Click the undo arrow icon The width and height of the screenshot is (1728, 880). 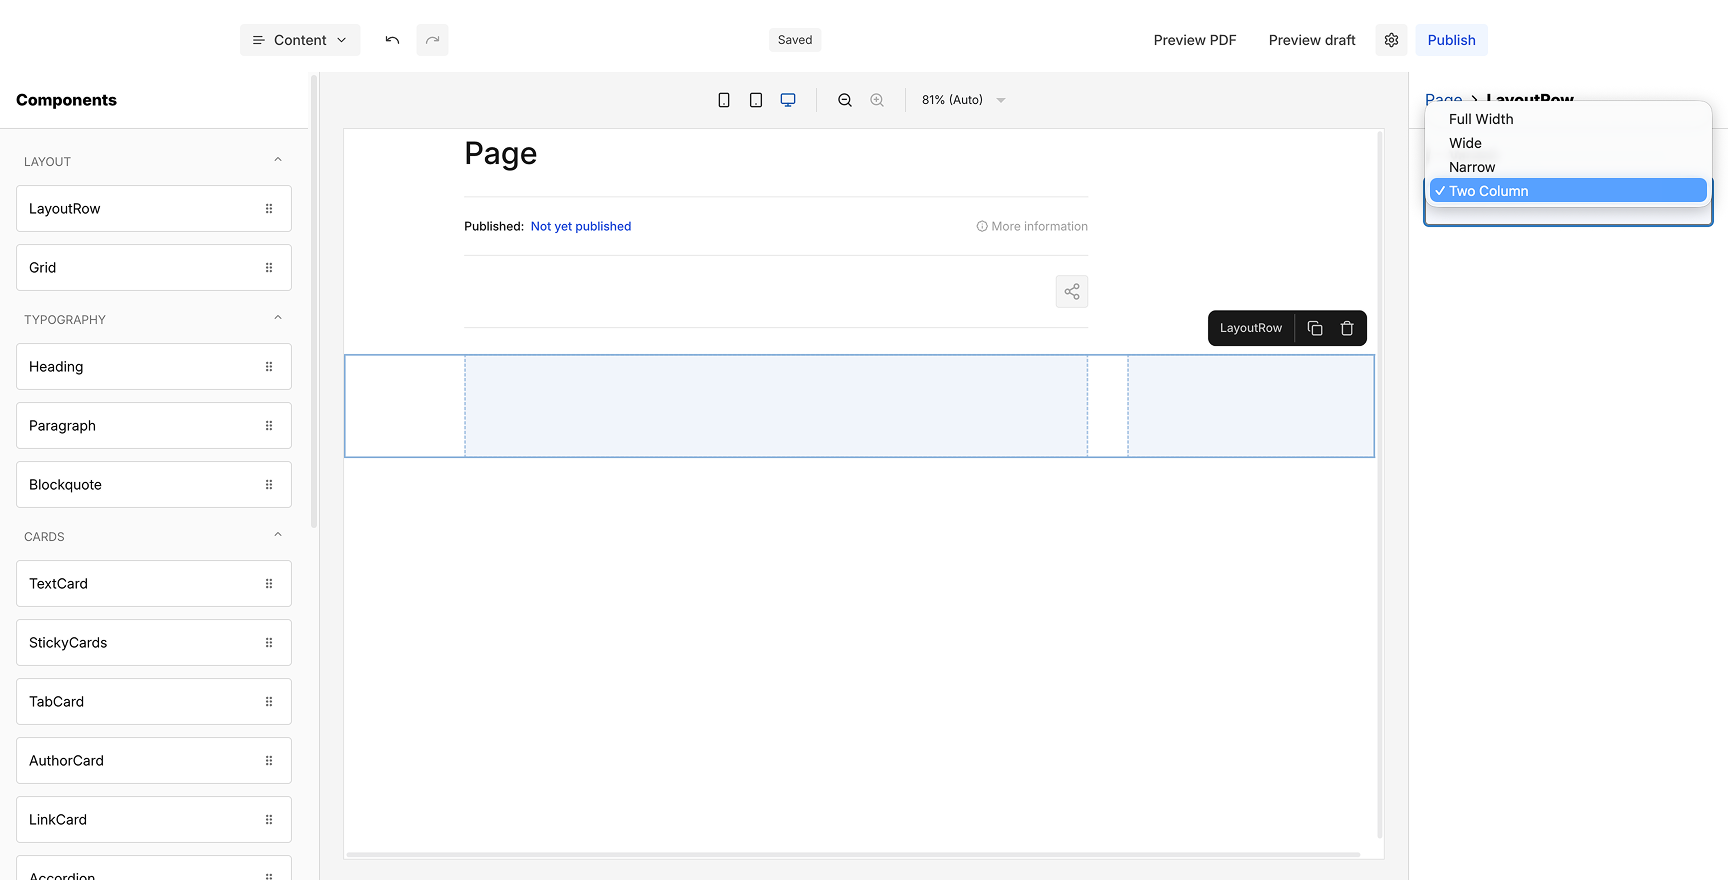[392, 40]
